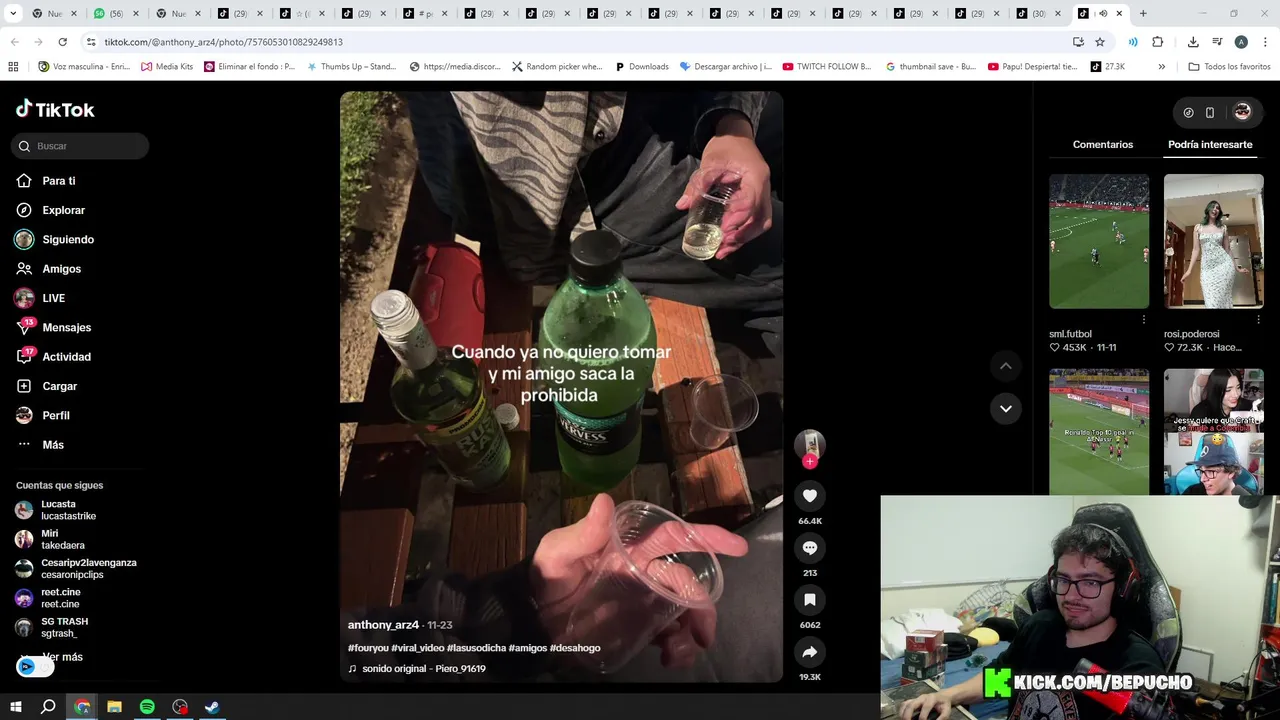This screenshot has height=720, width=1280.
Task: Go to previous video with up chevron
Action: click(1006, 366)
